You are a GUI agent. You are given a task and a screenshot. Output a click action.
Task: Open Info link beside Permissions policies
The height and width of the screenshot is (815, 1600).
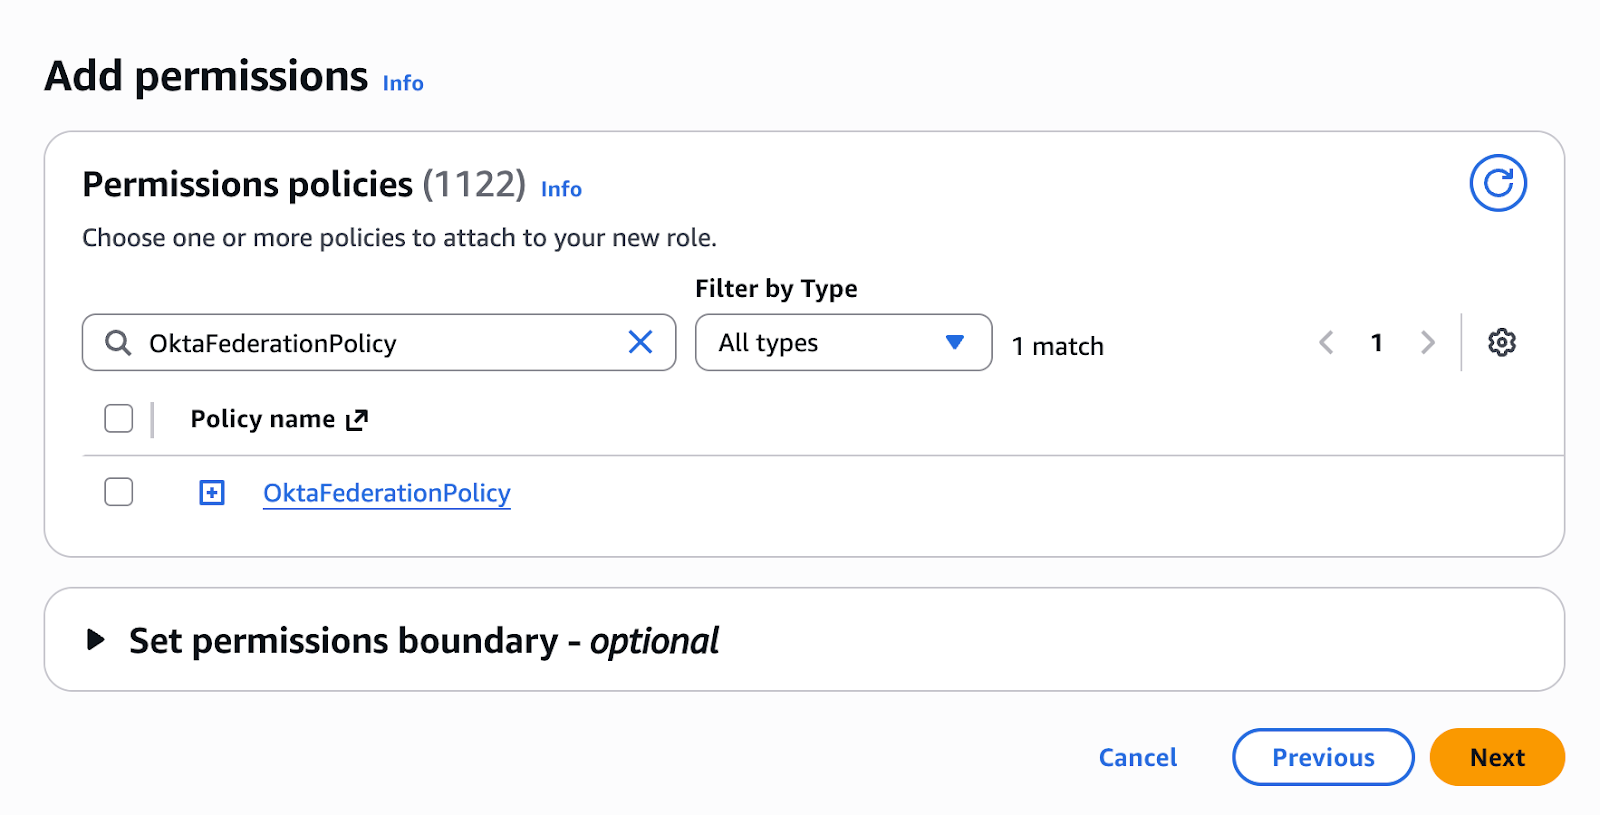point(561,189)
